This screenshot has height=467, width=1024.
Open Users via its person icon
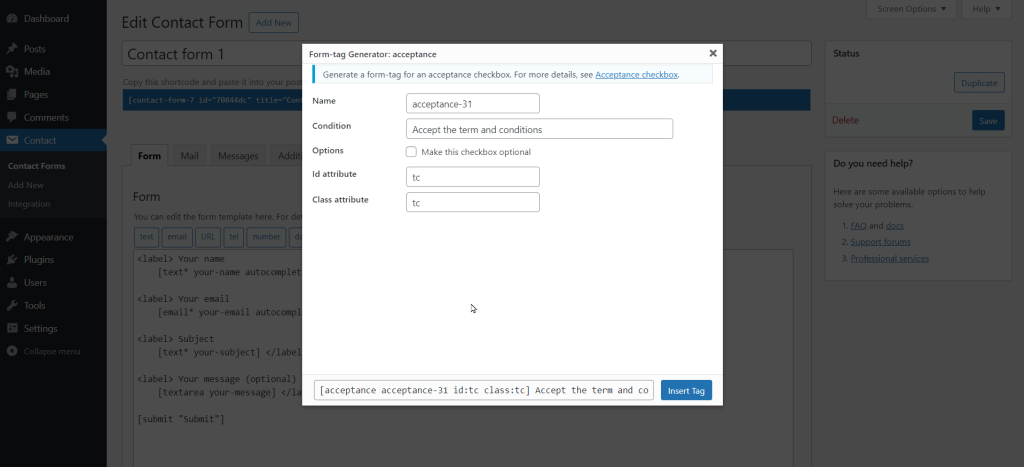point(11,283)
